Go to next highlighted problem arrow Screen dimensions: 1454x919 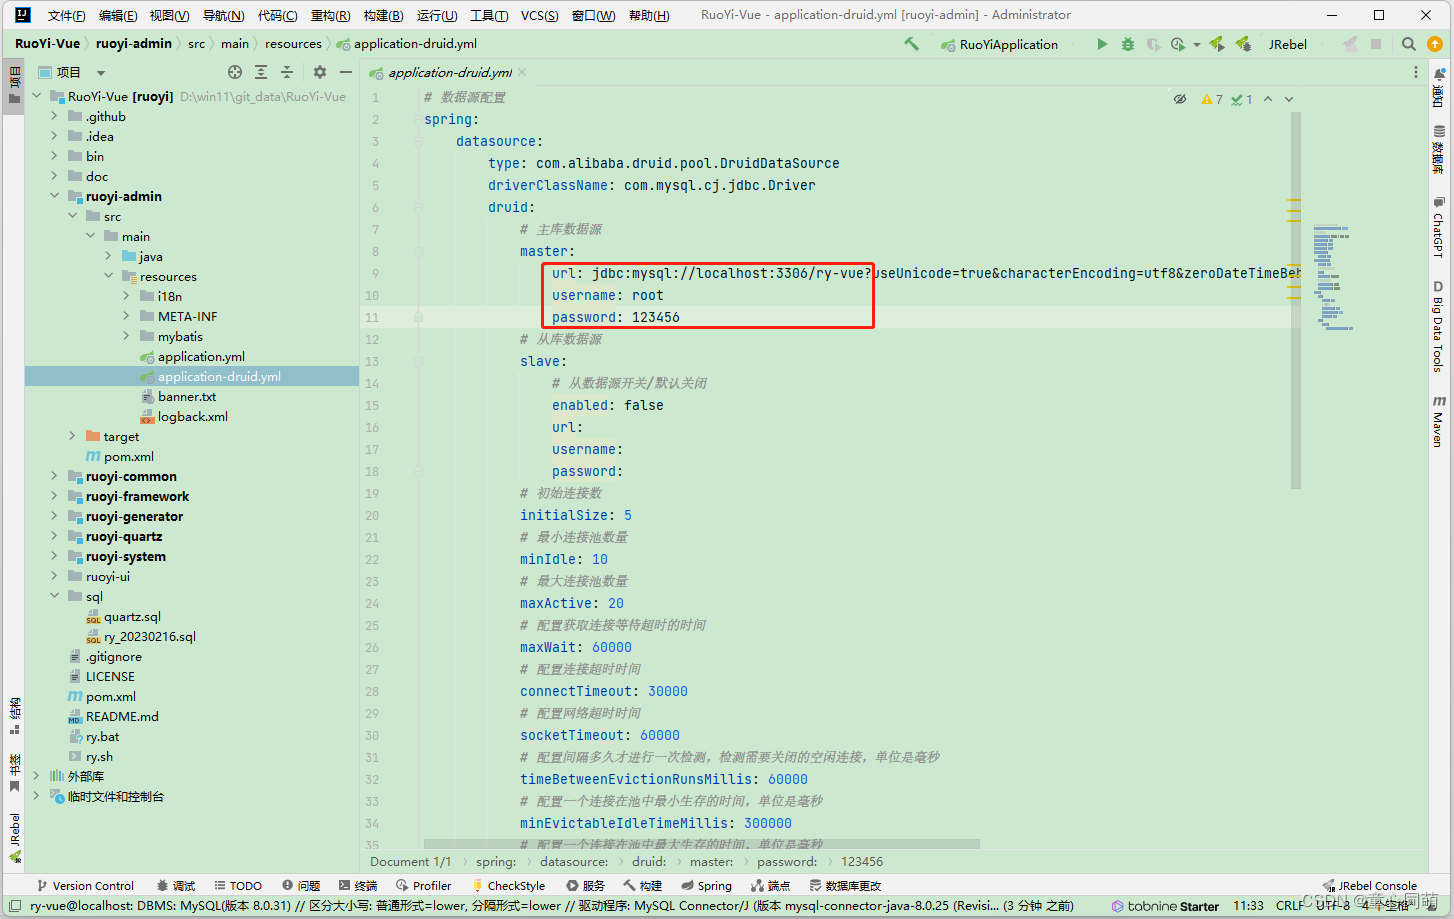click(x=1289, y=99)
